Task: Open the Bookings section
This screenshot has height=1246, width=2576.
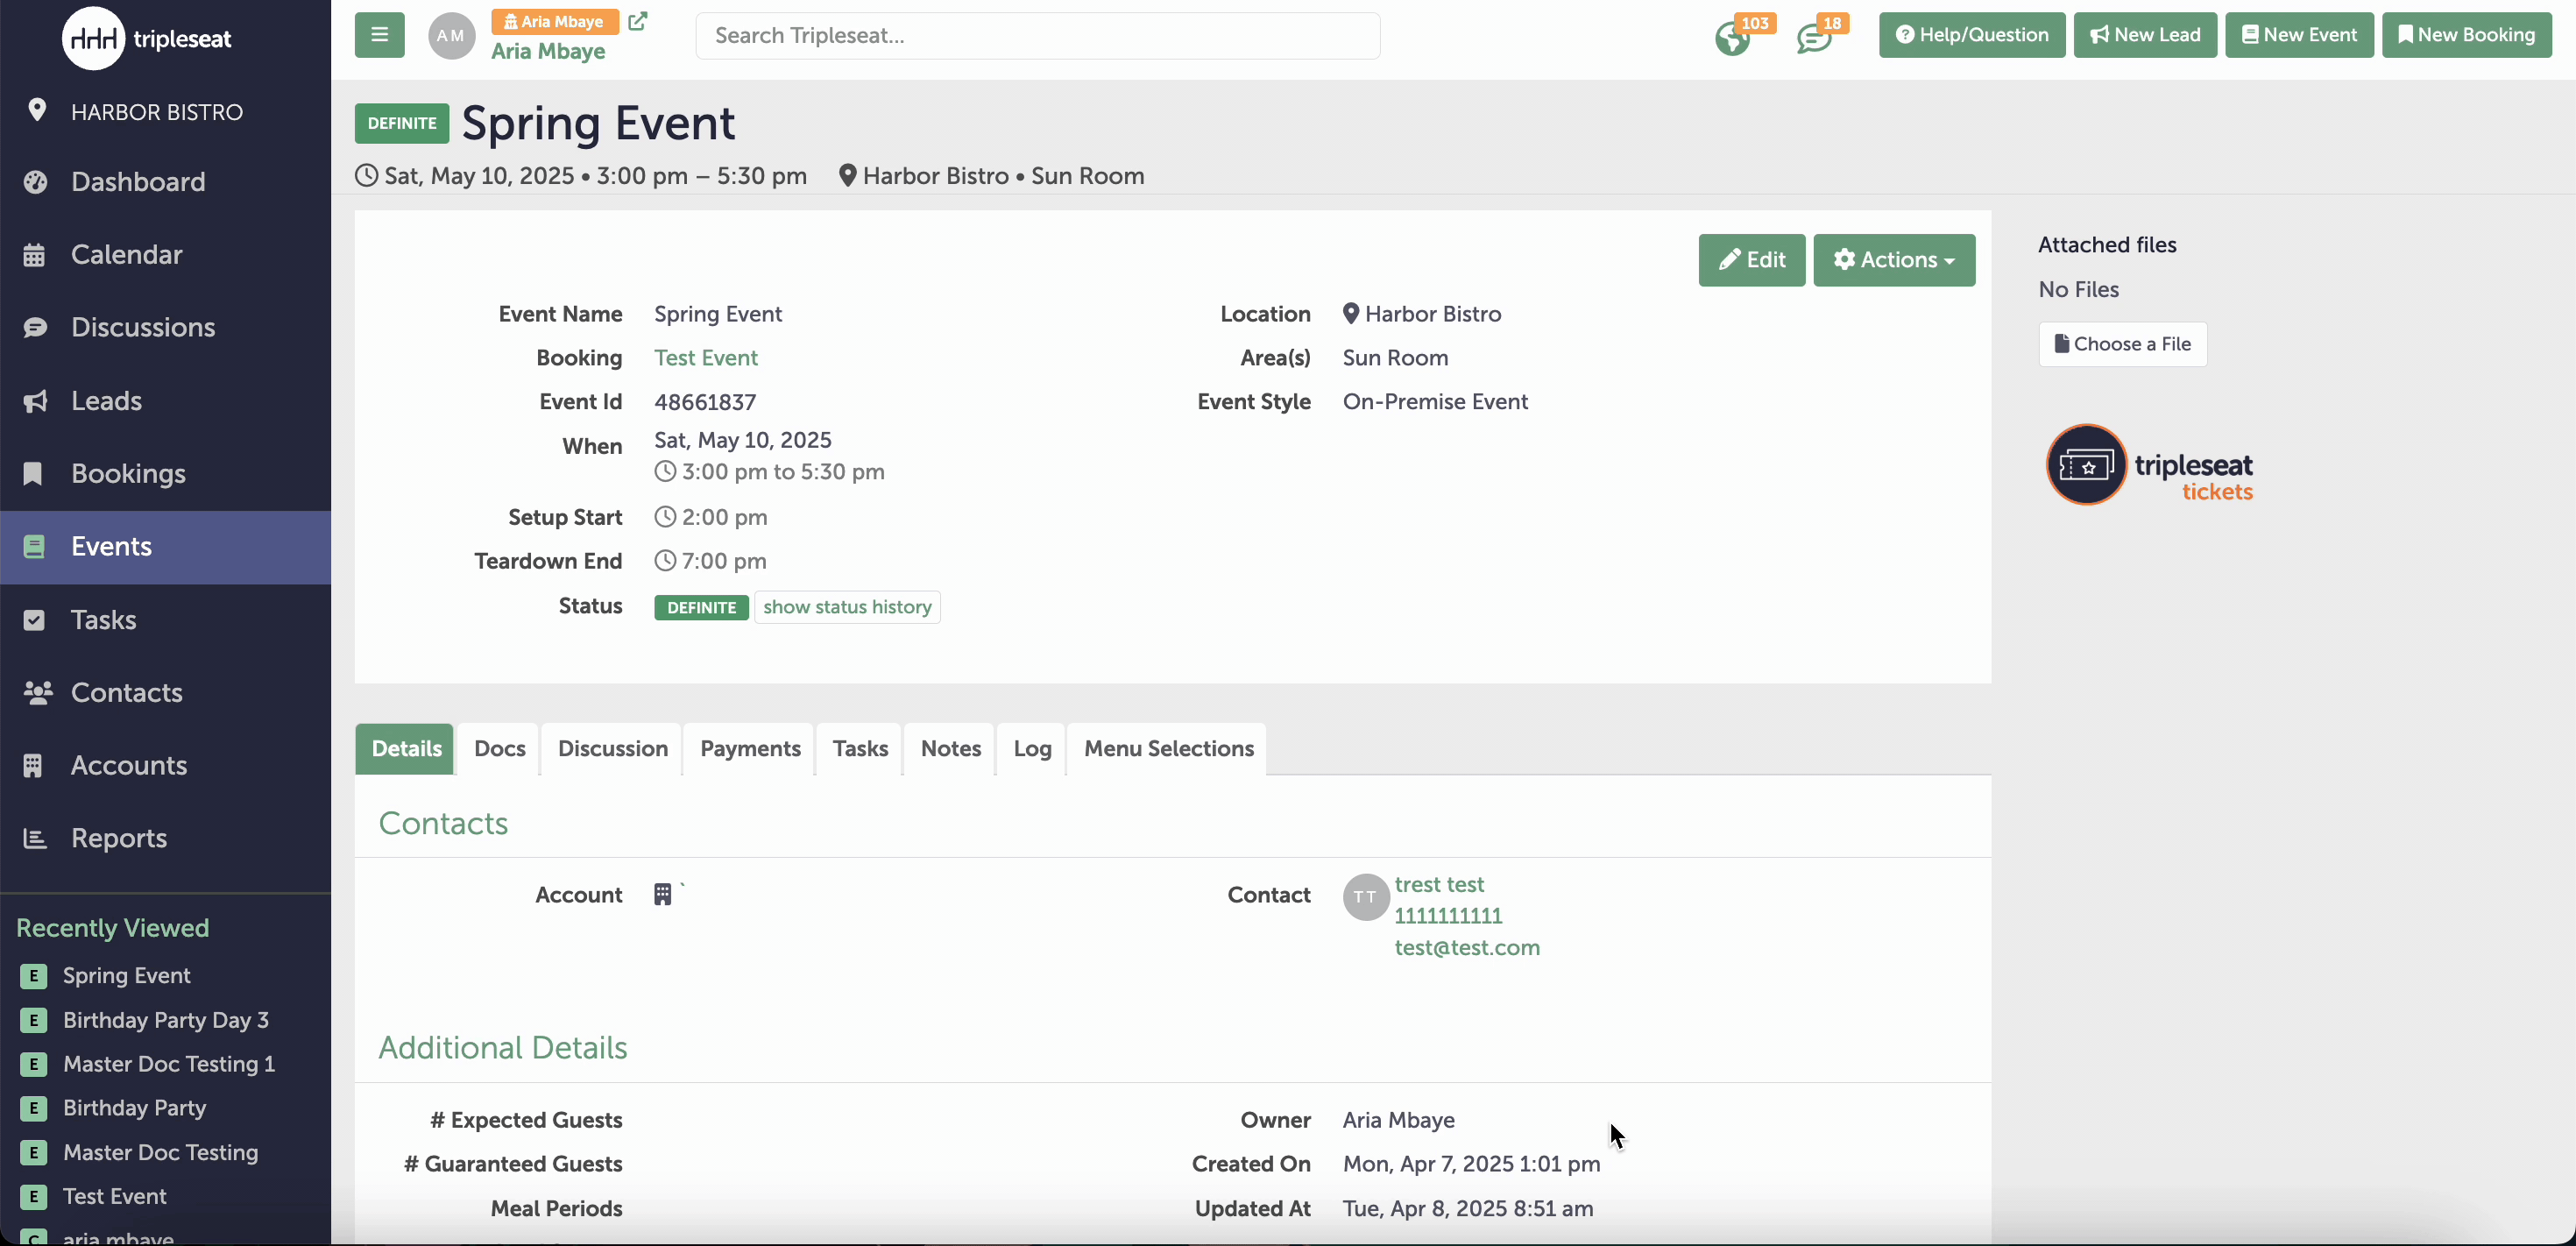Action: (128, 473)
